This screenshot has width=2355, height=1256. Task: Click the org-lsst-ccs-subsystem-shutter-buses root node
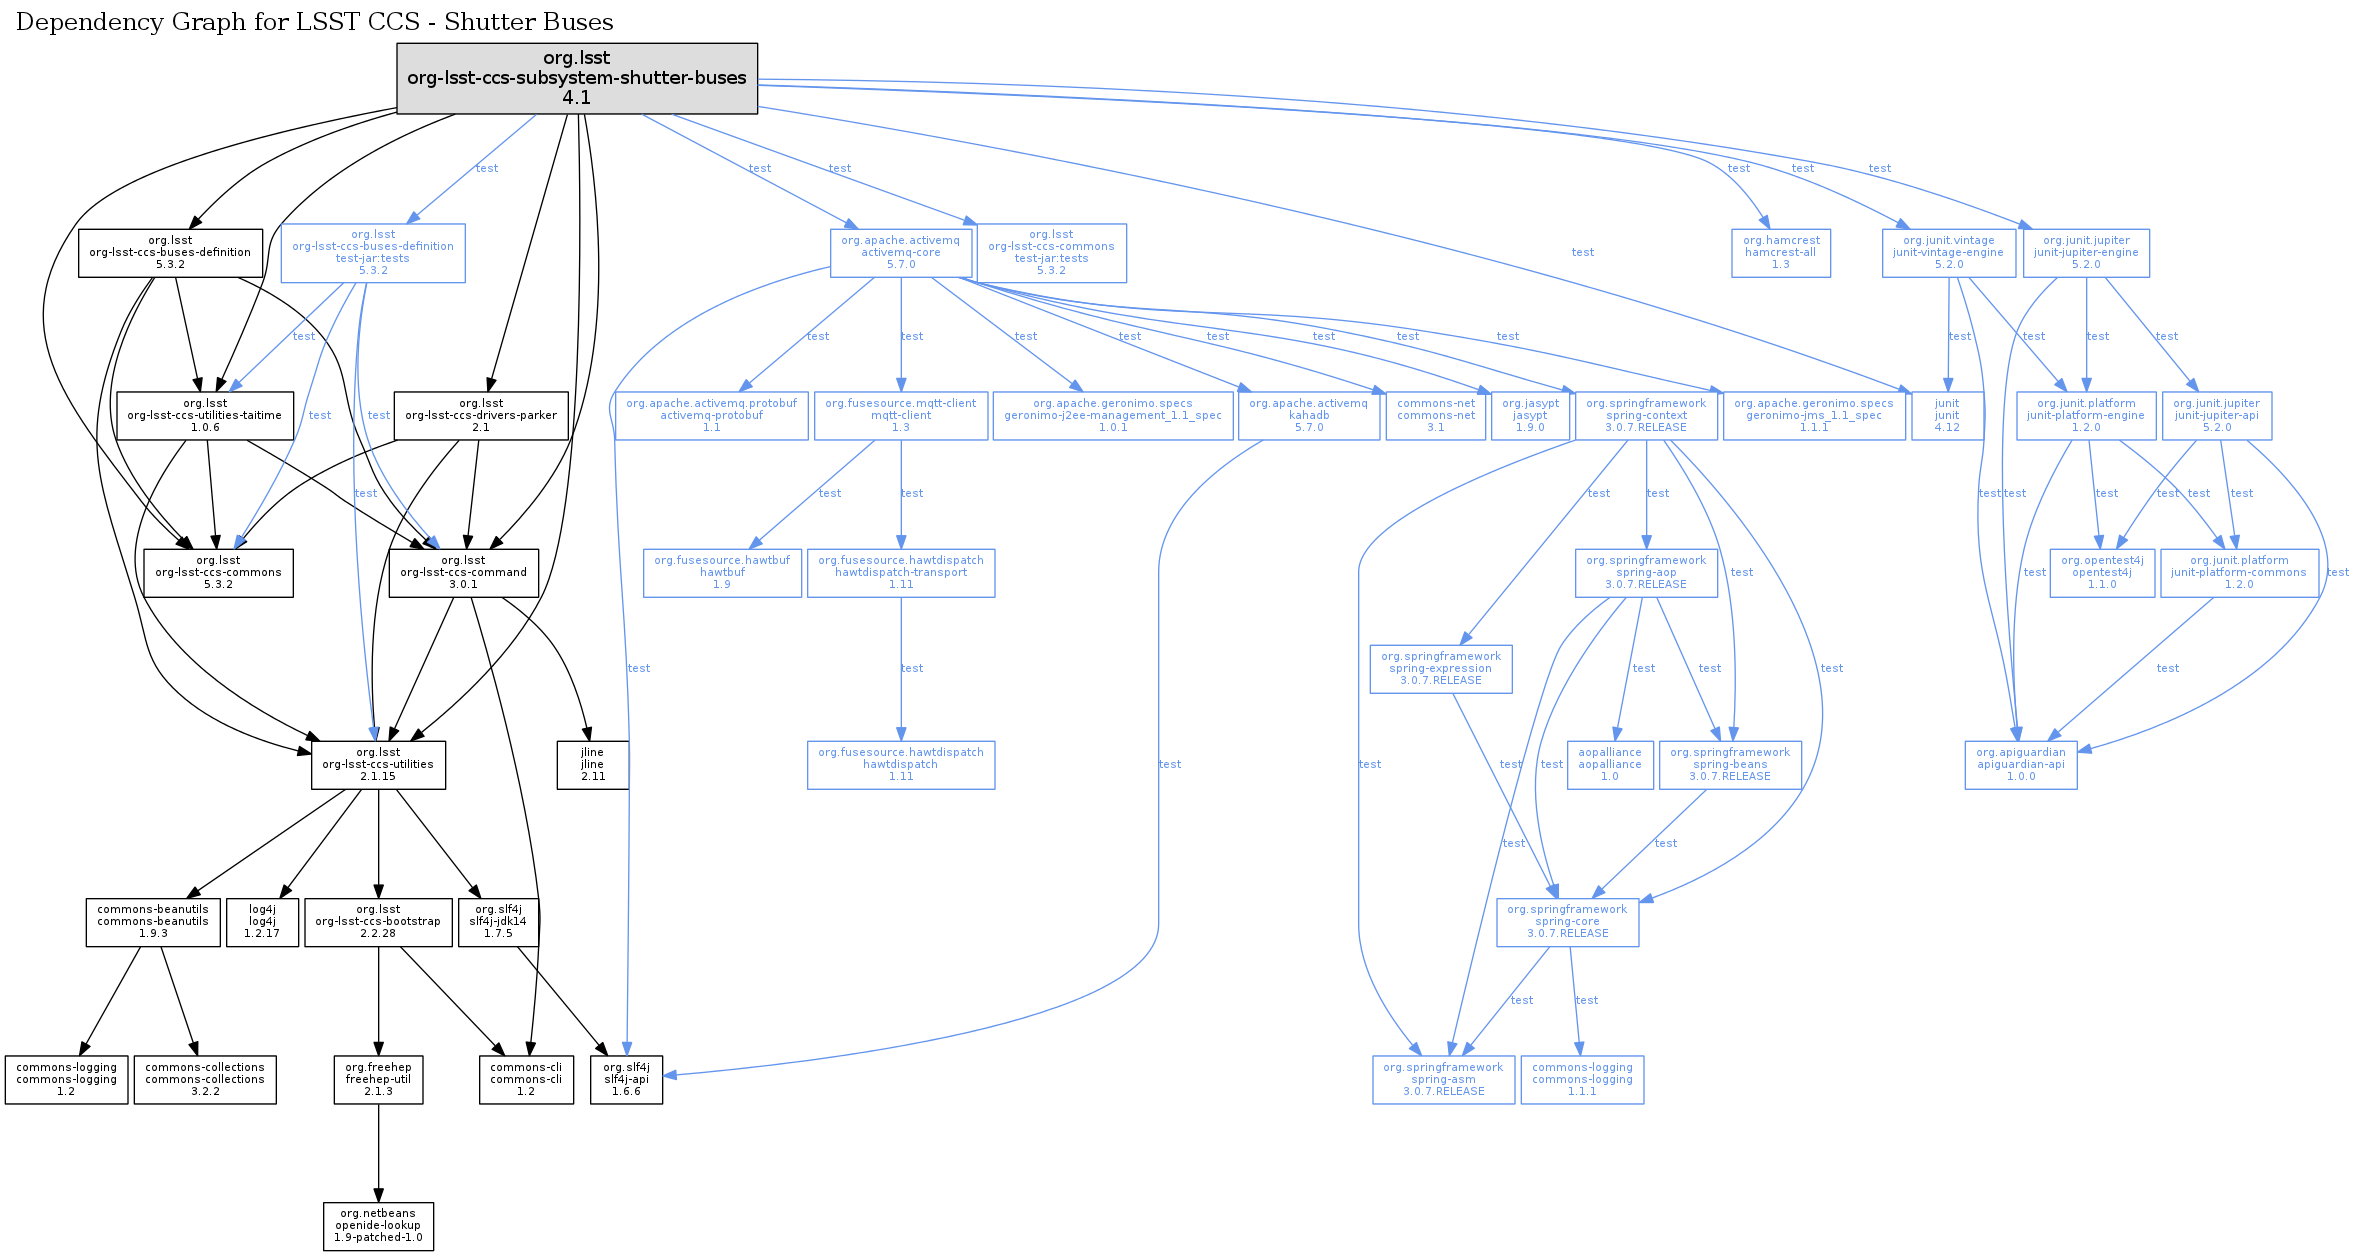[x=576, y=78]
